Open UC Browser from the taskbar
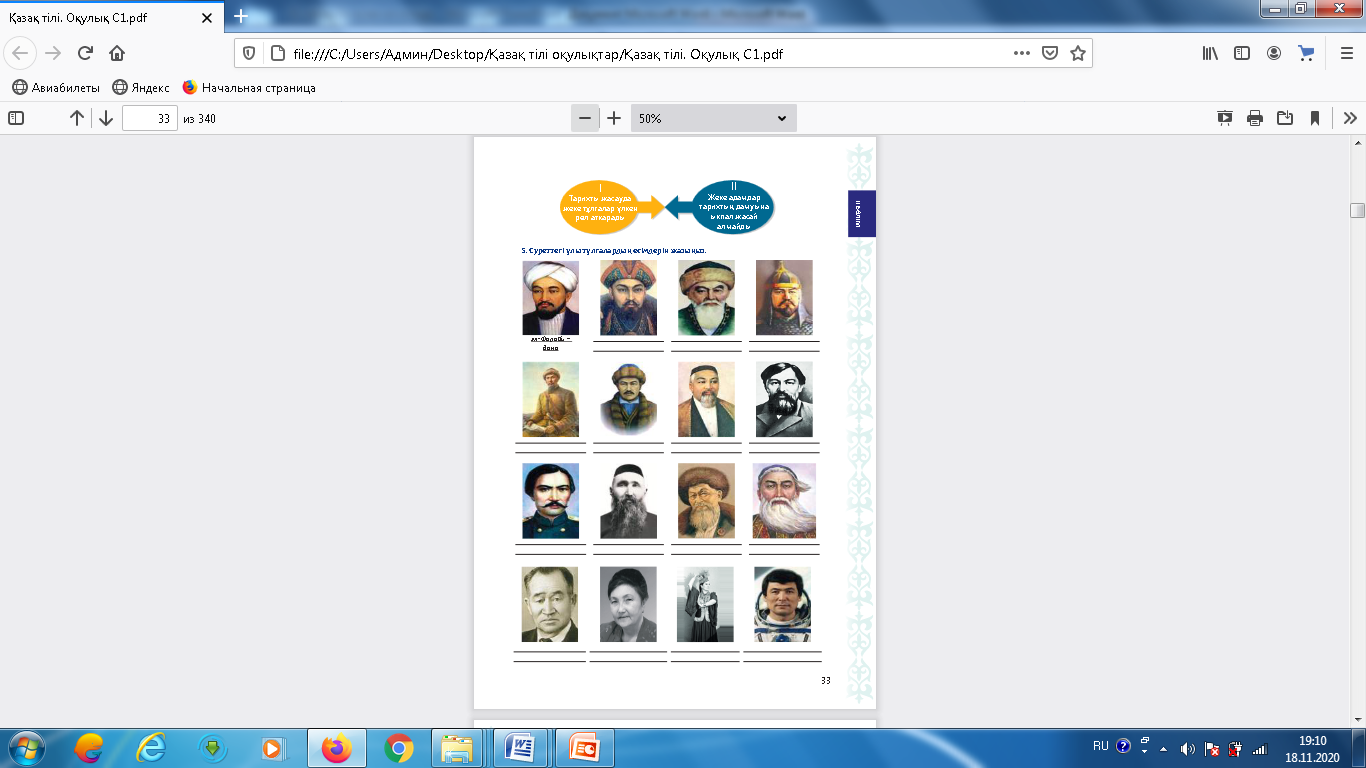This screenshot has height=768, width=1366. [89, 748]
